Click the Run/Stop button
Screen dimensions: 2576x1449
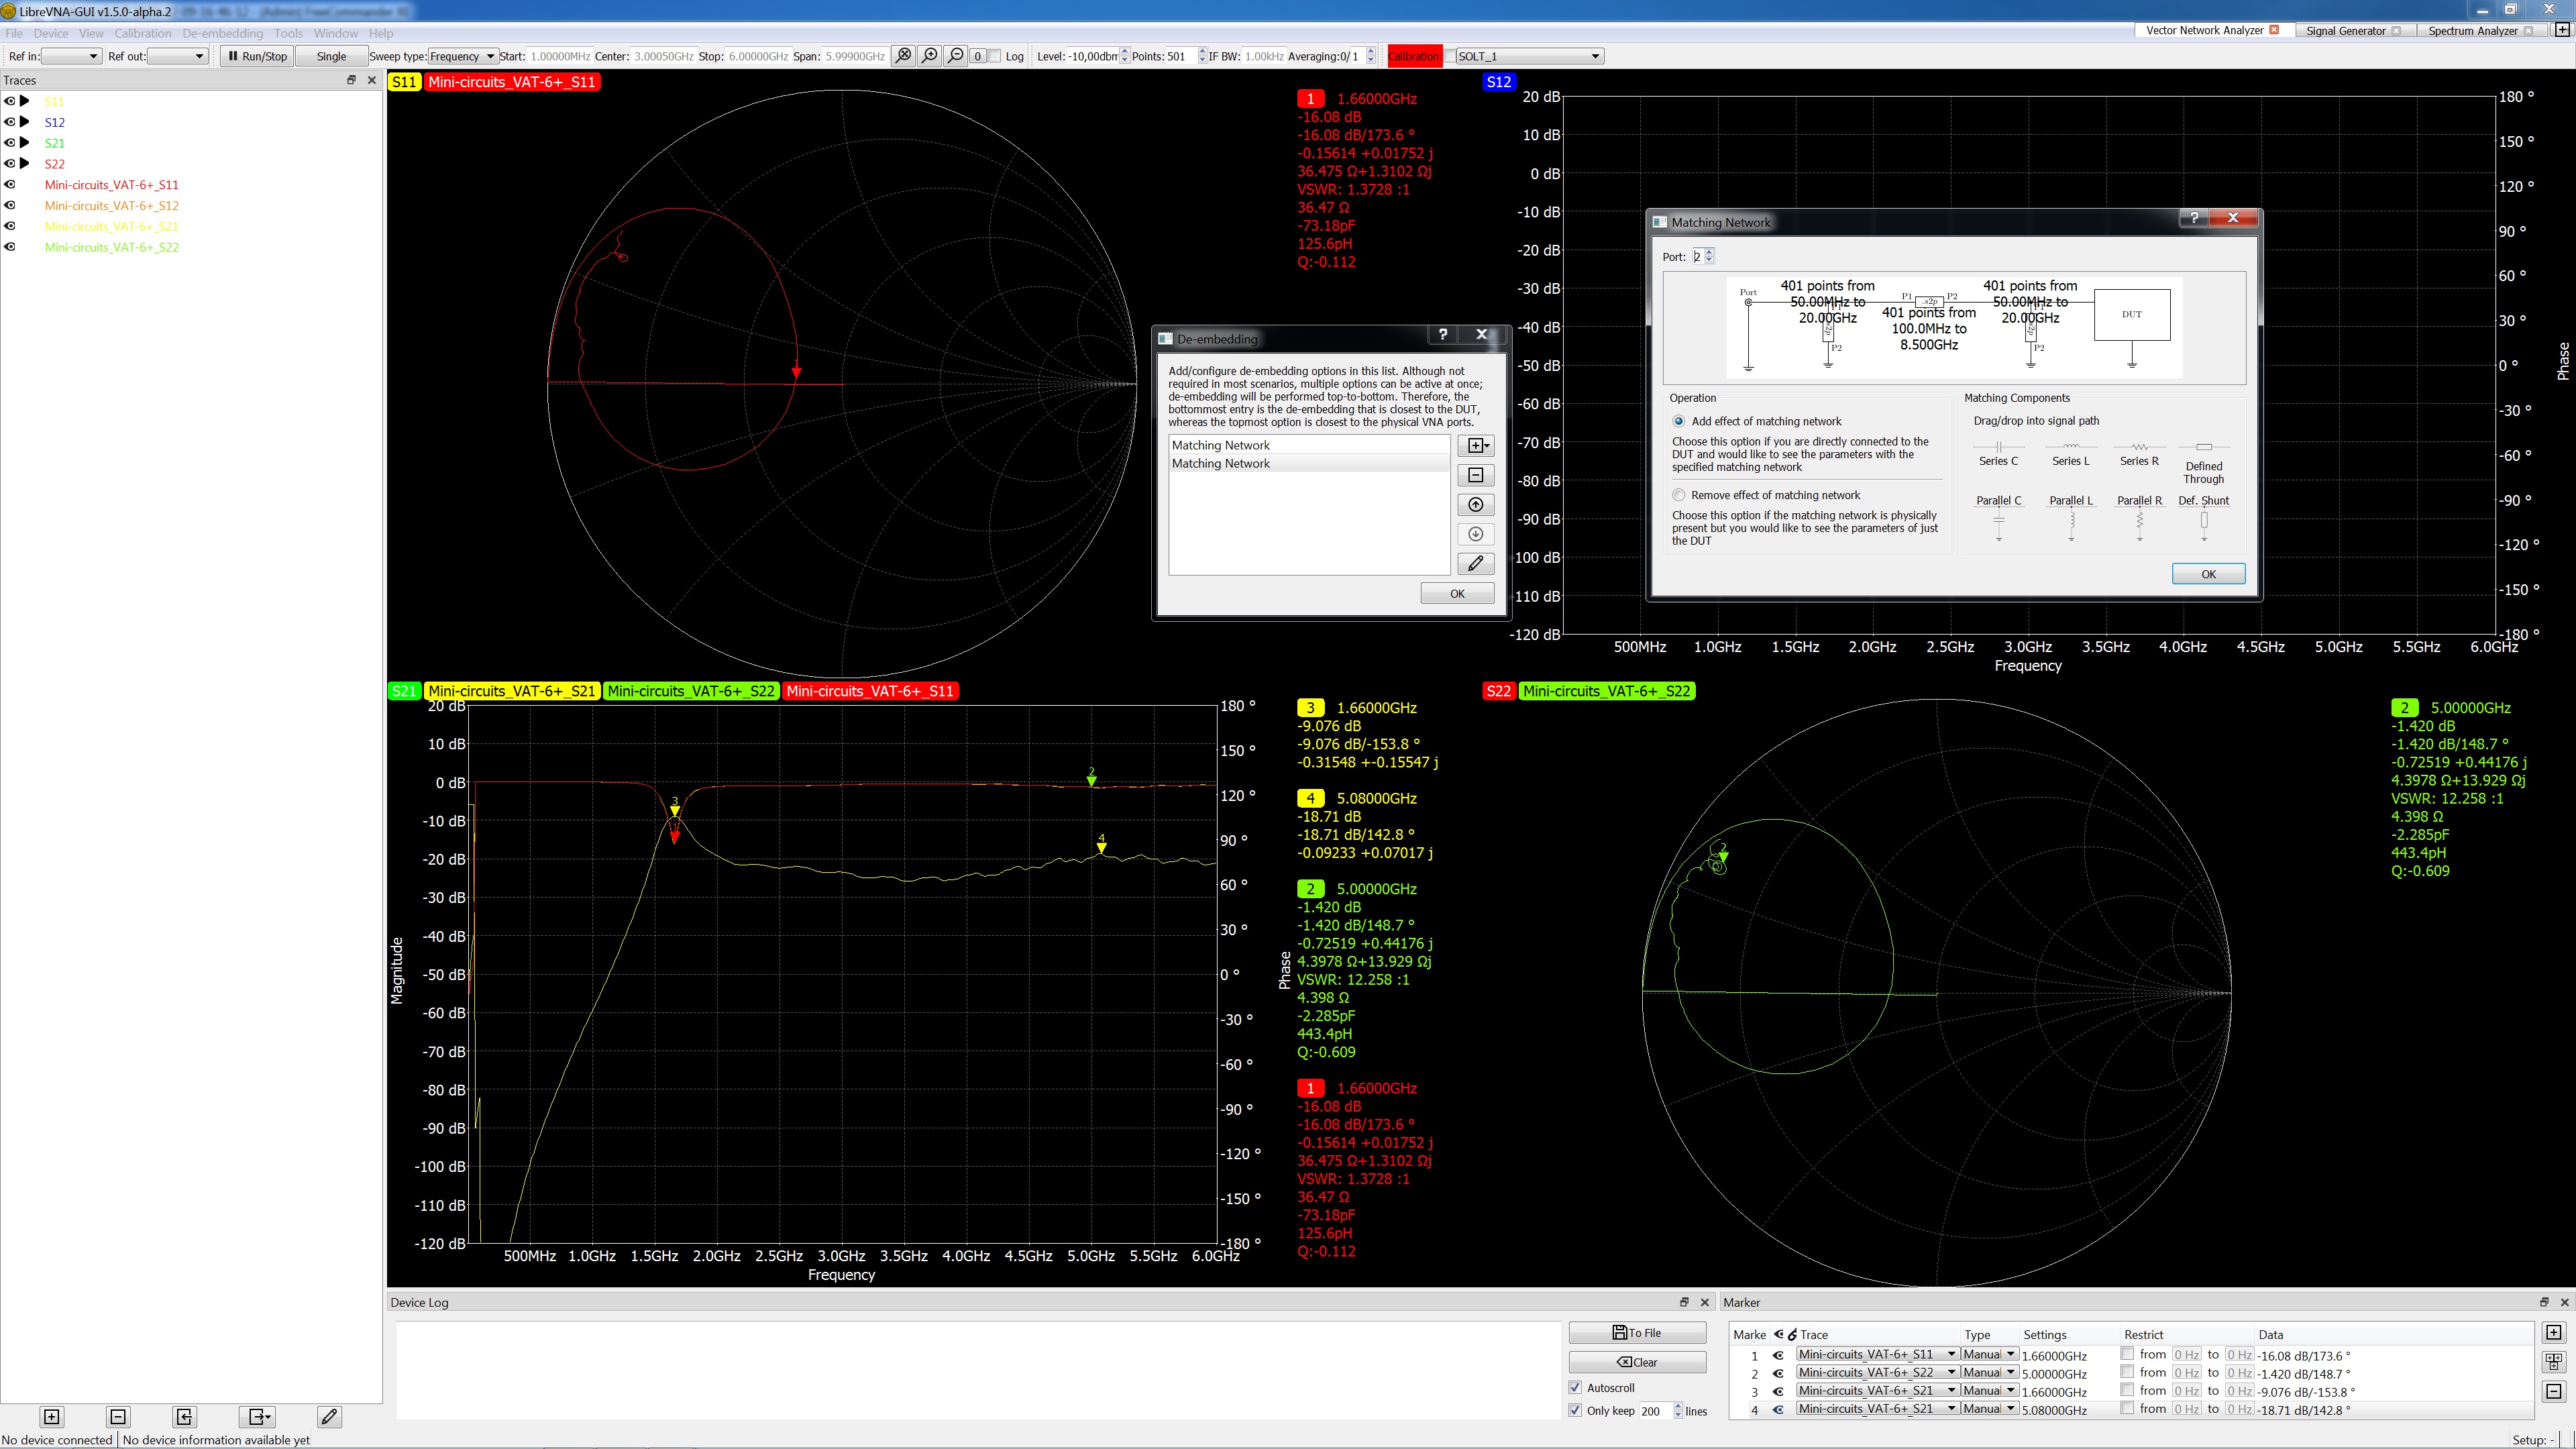(257, 56)
